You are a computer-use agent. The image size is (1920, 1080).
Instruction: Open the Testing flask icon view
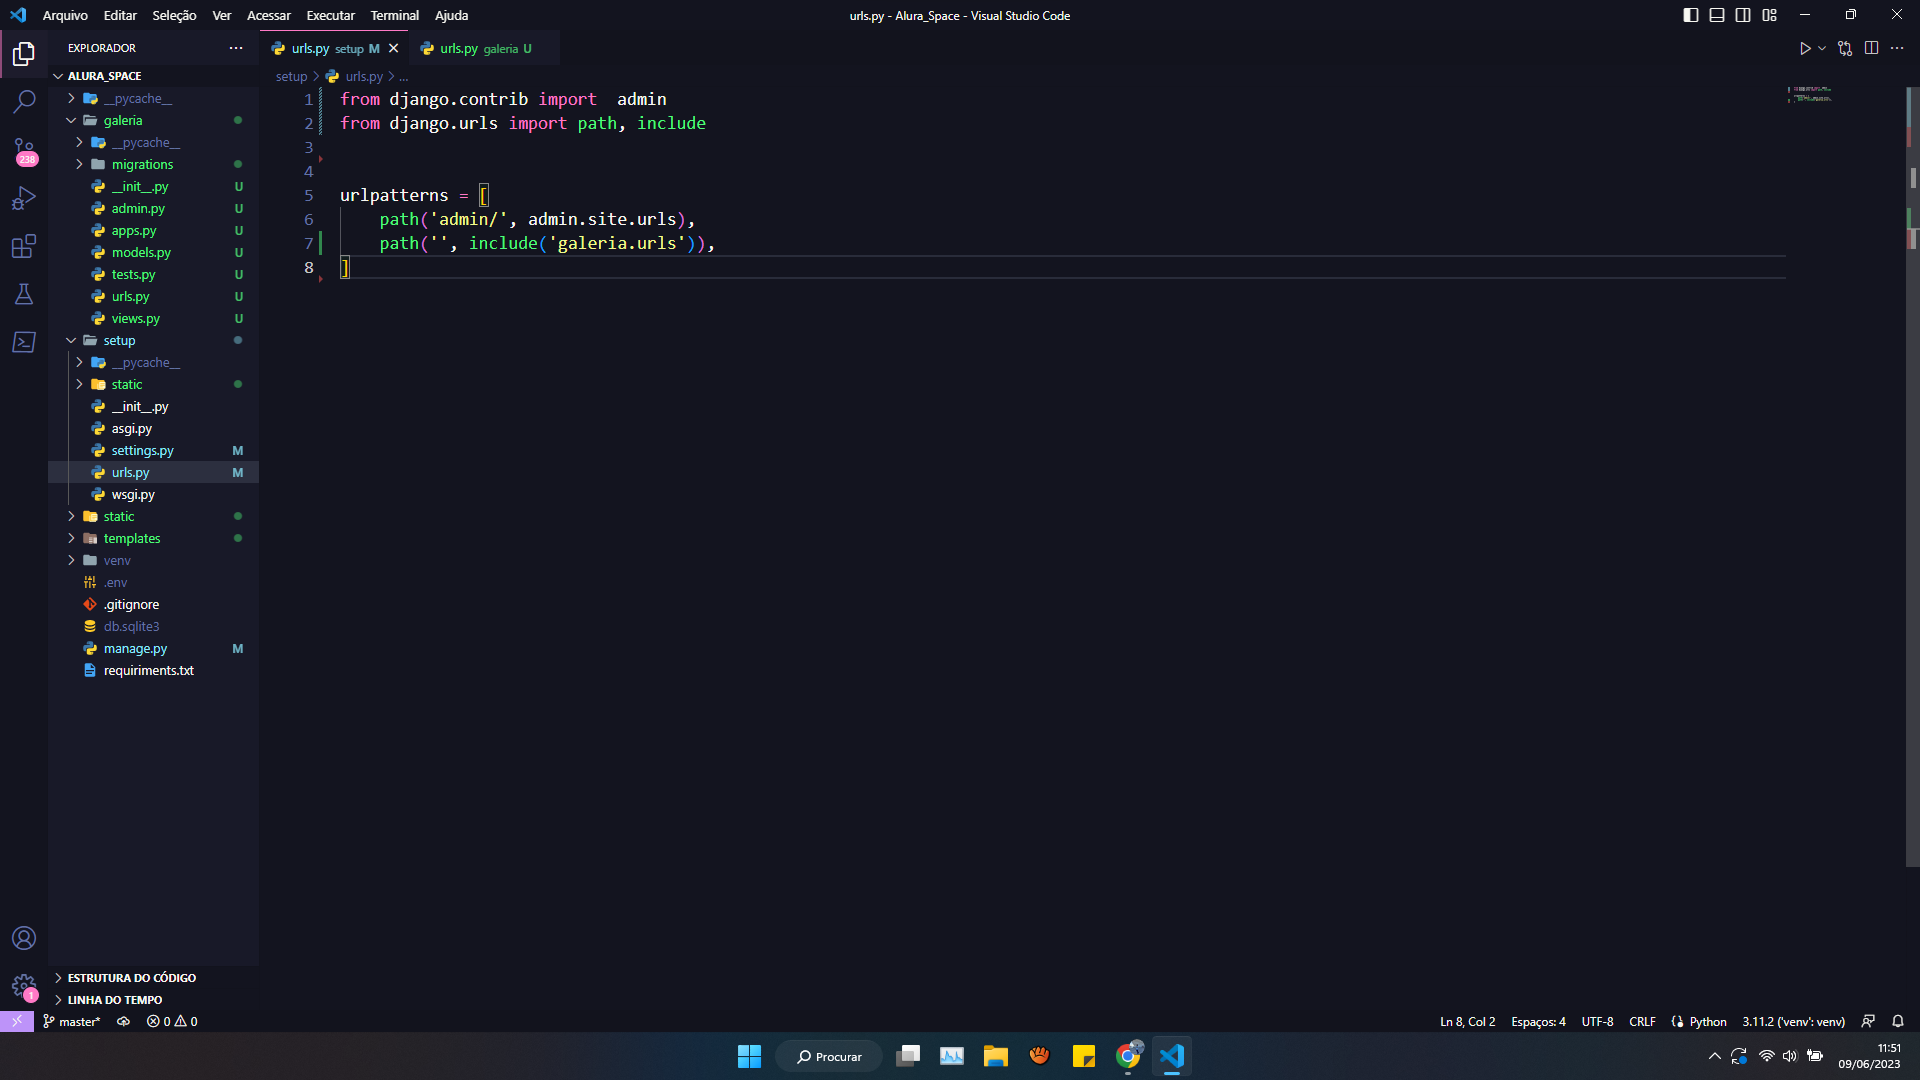[24, 294]
